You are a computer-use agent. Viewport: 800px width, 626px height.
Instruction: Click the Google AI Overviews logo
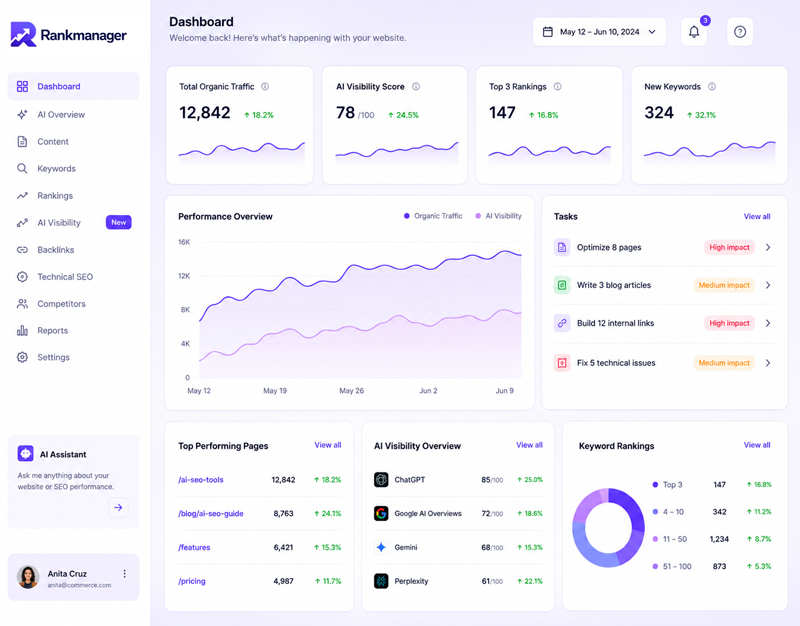[381, 513]
